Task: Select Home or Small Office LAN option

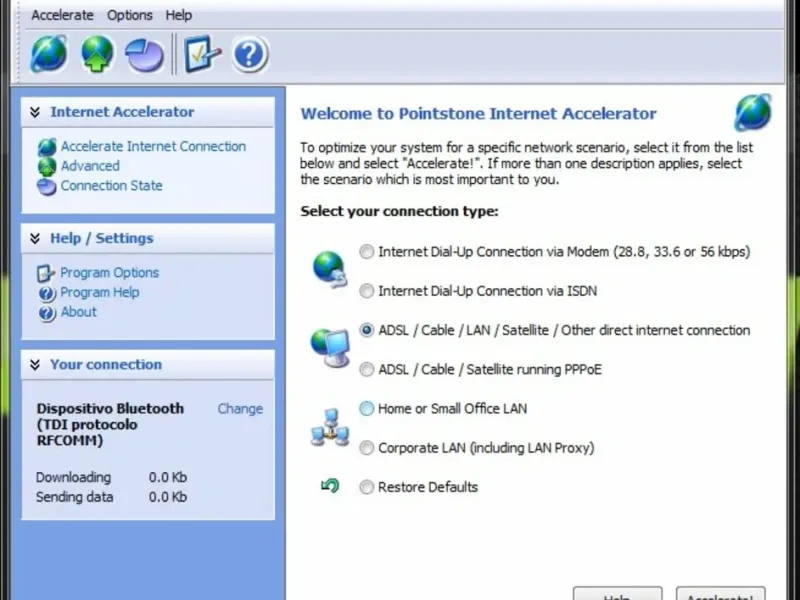Action: click(x=366, y=409)
